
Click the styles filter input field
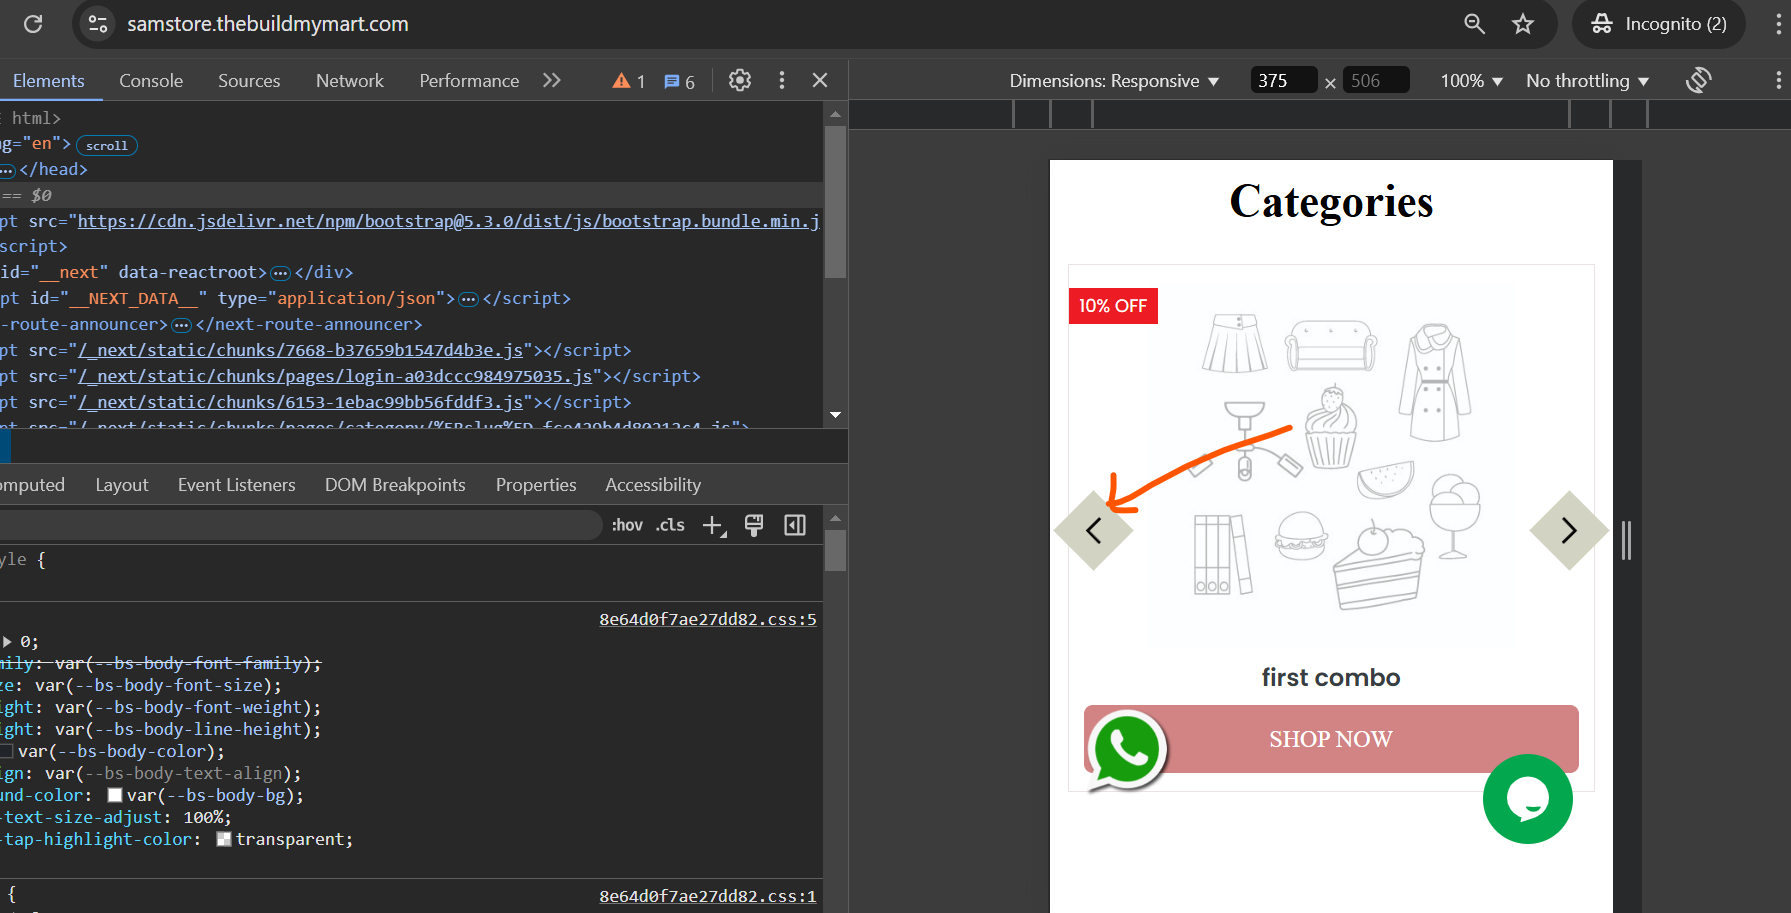300,525
